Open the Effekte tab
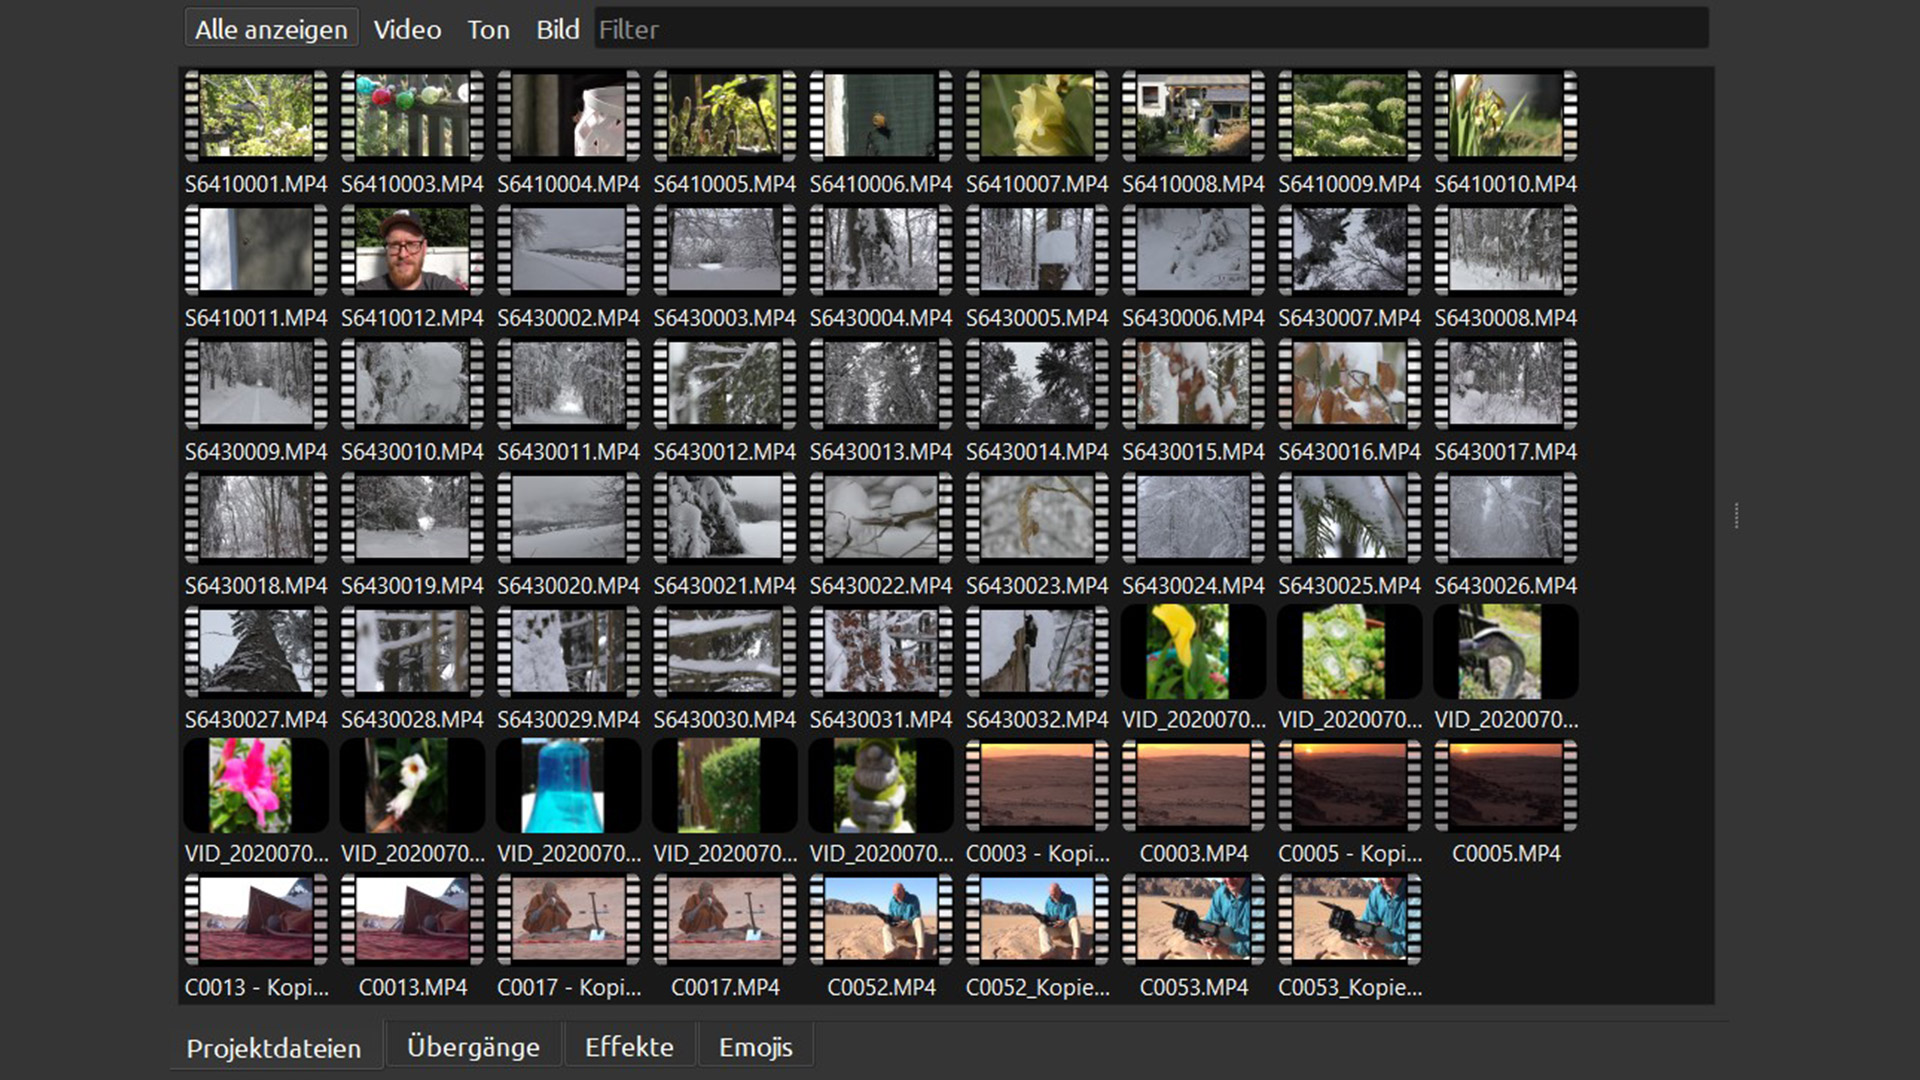 [629, 1047]
